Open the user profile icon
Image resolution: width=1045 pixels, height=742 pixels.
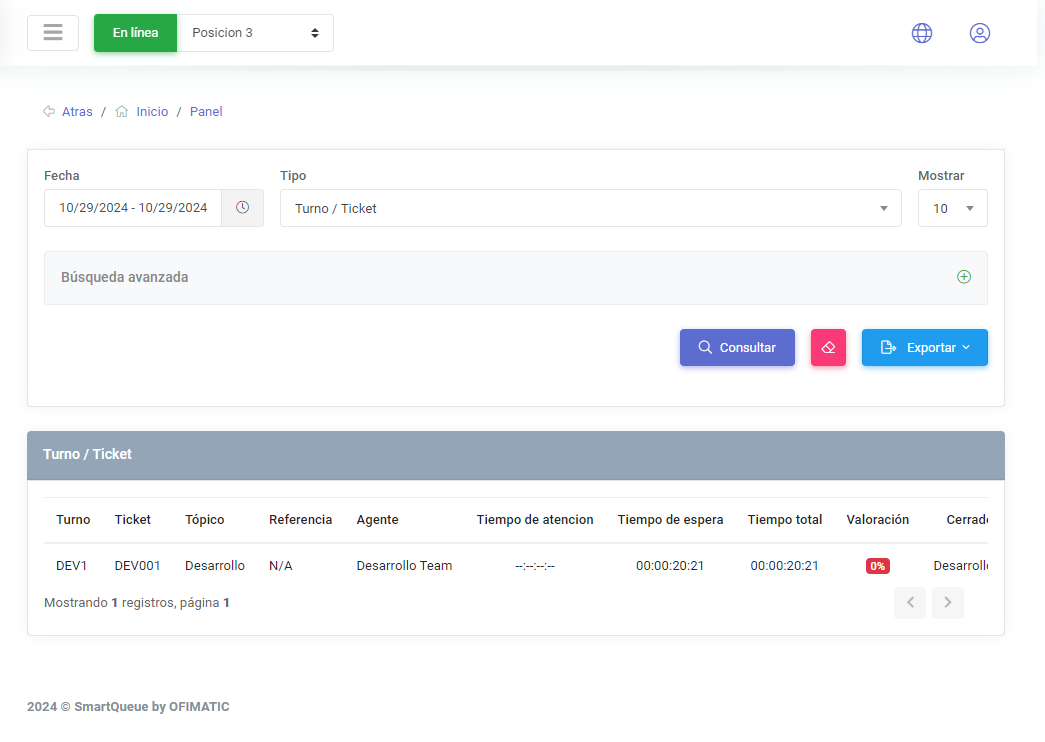(x=979, y=33)
